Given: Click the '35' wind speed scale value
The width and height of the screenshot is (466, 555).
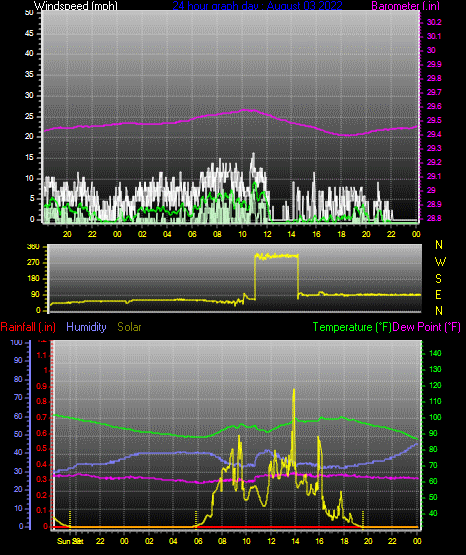Looking at the screenshot, I should (x=29, y=75).
